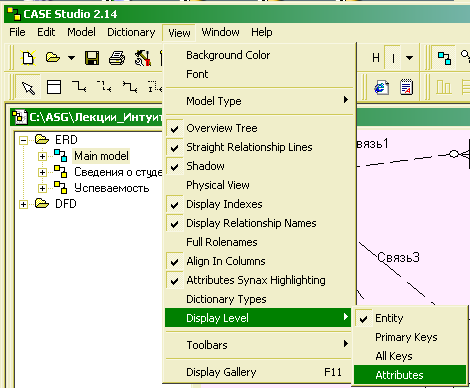
Task: Open the Model Type submenu
Action: [259, 101]
